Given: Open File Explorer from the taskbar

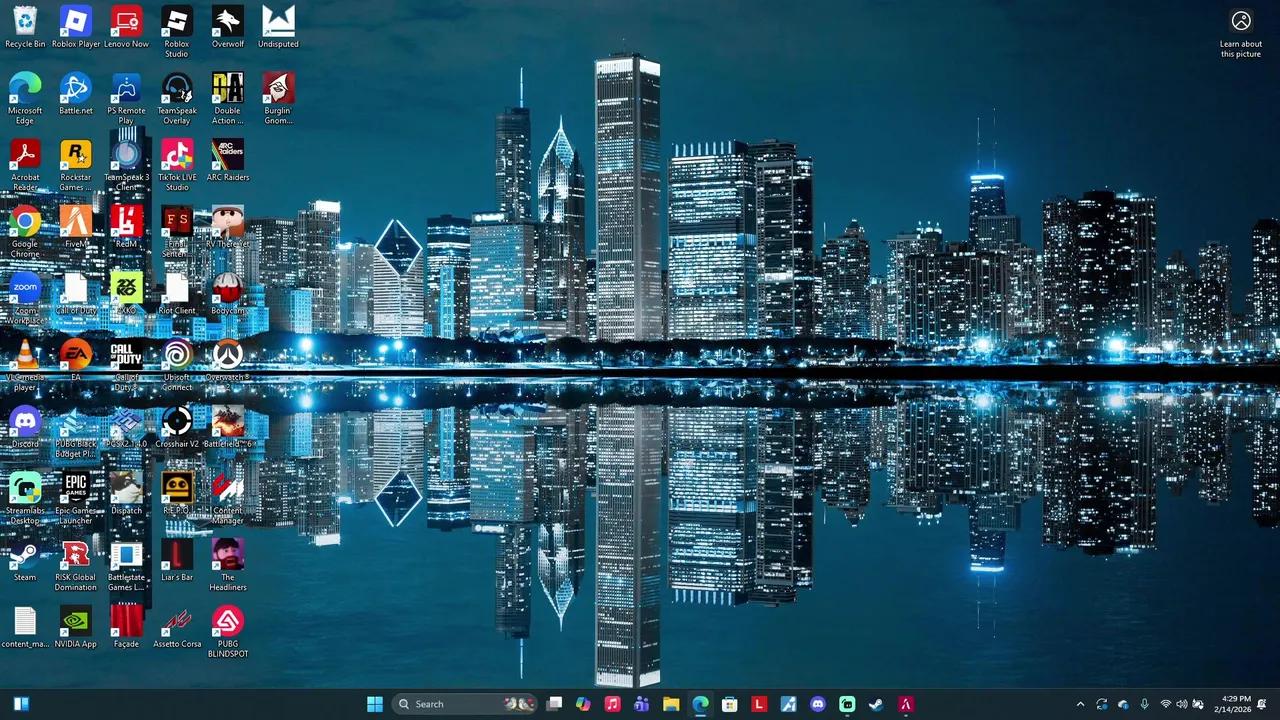Looking at the screenshot, I should coord(671,704).
